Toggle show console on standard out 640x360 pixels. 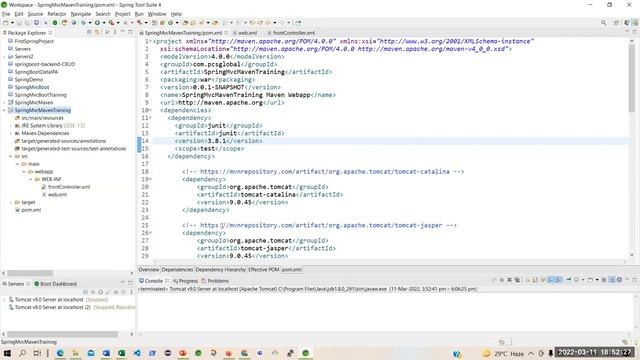[x=551, y=280]
